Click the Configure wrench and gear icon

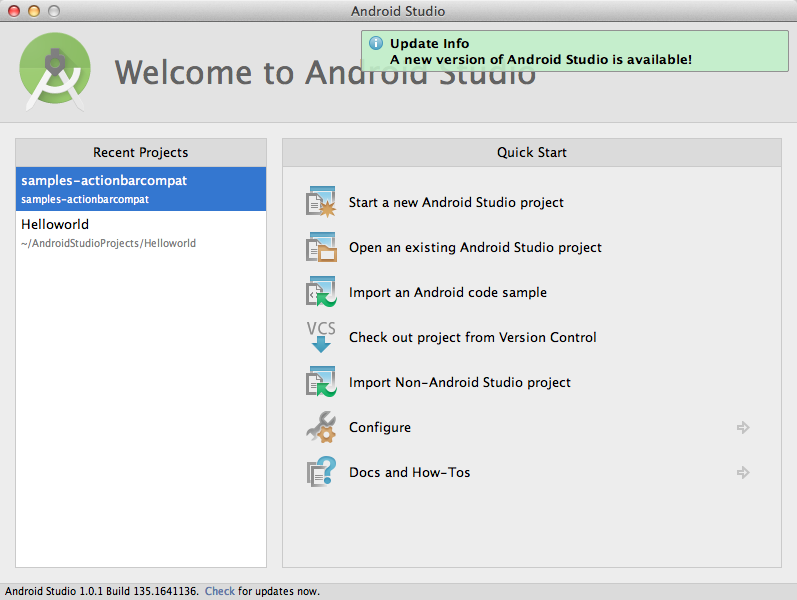point(321,427)
